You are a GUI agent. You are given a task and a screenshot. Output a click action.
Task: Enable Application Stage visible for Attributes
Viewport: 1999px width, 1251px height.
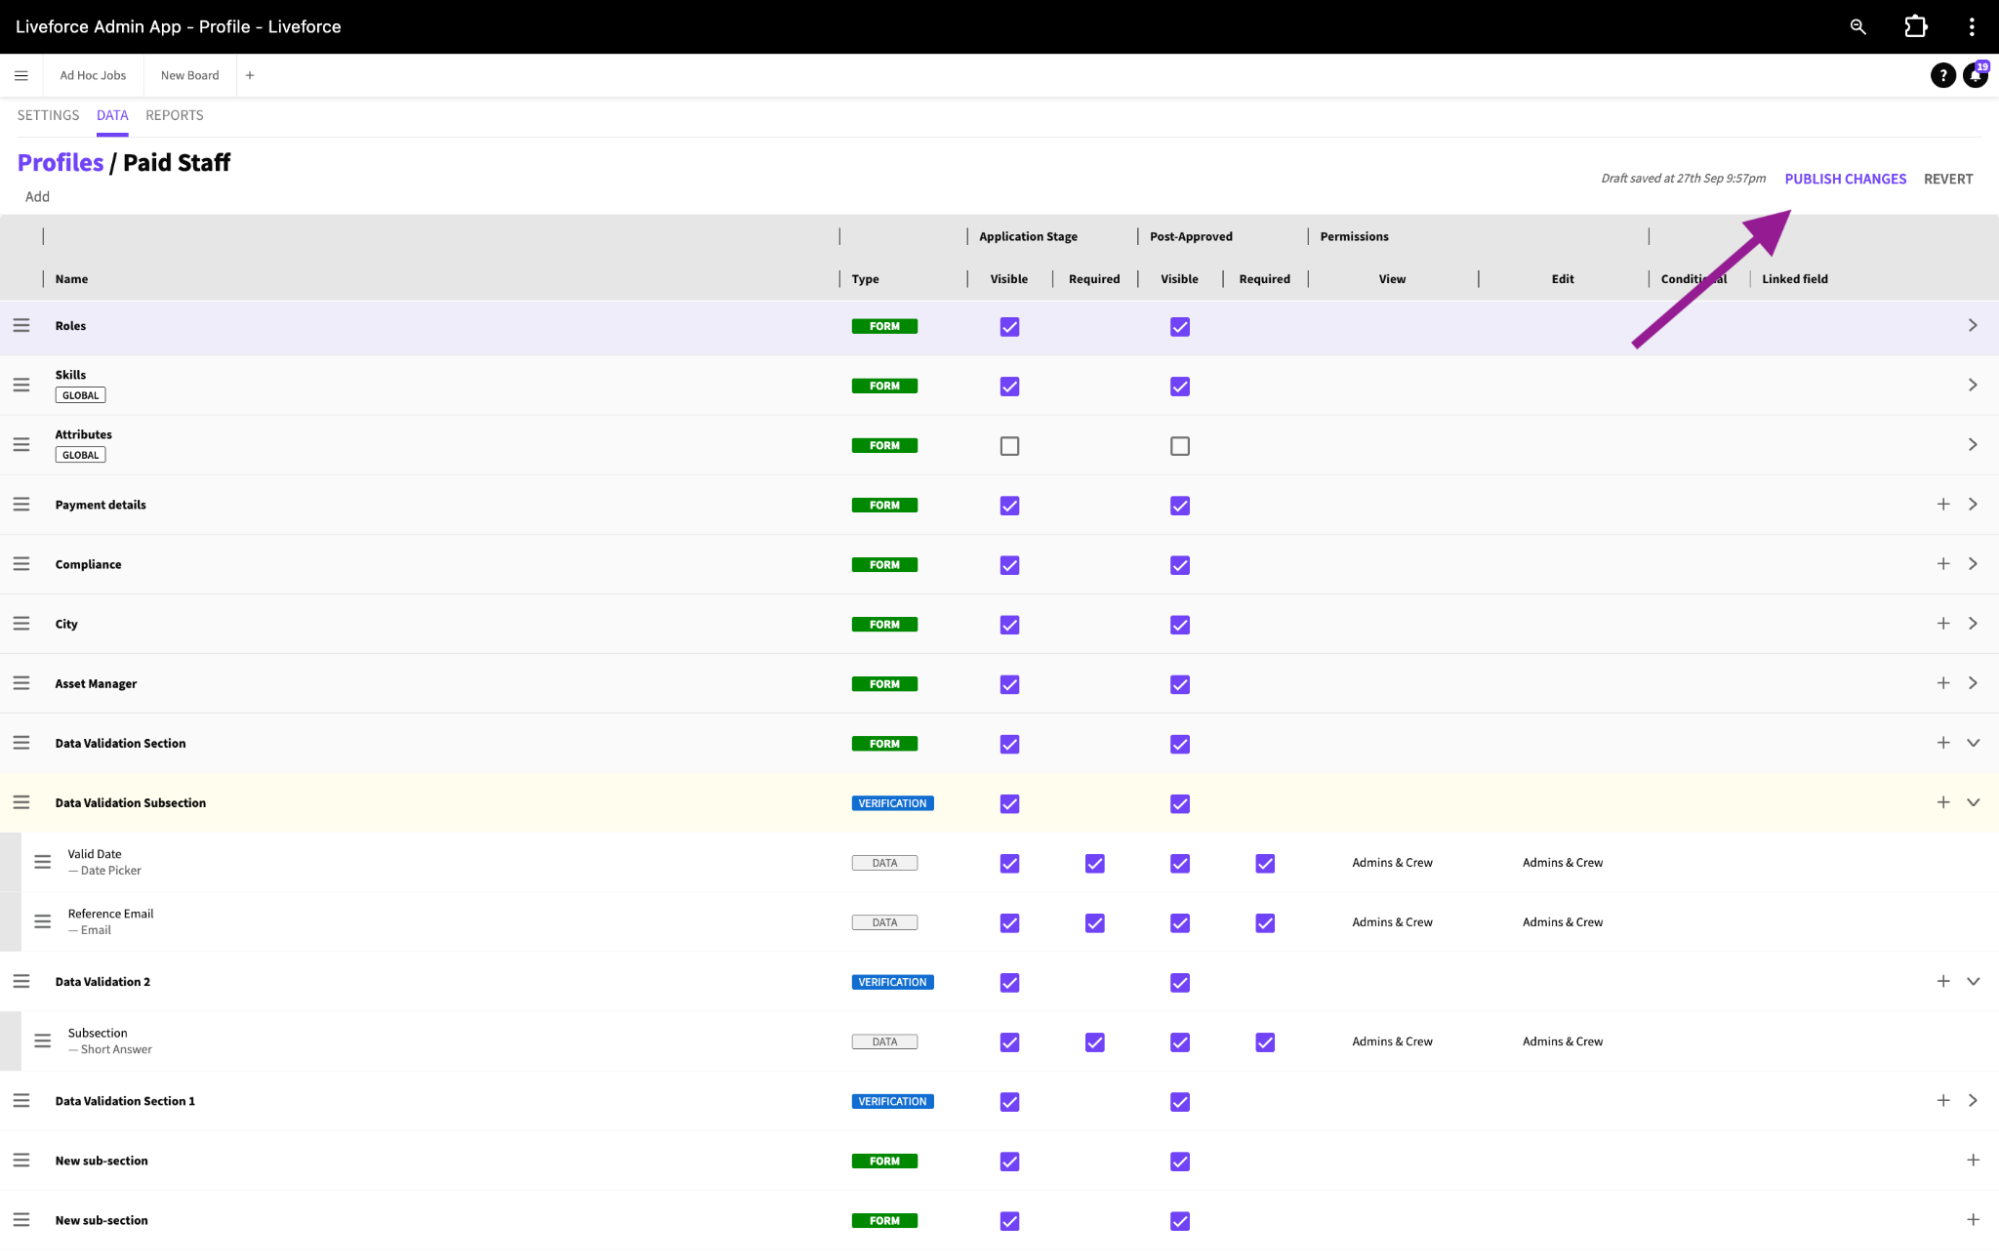point(1010,446)
